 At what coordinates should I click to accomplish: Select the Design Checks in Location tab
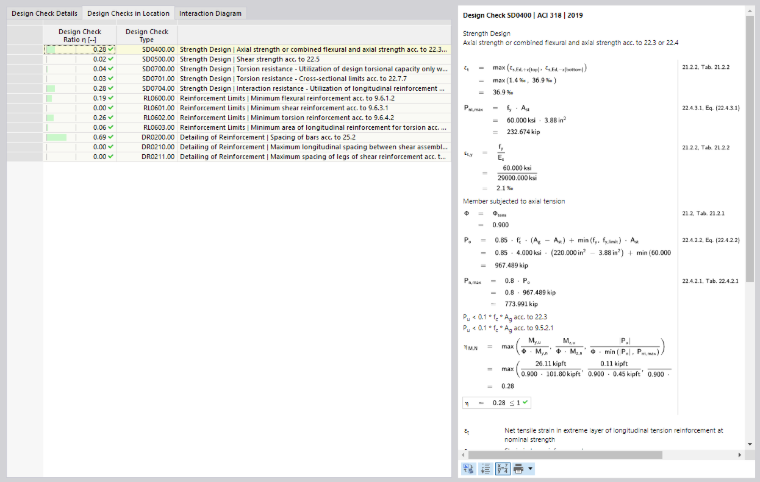(x=128, y=14)
